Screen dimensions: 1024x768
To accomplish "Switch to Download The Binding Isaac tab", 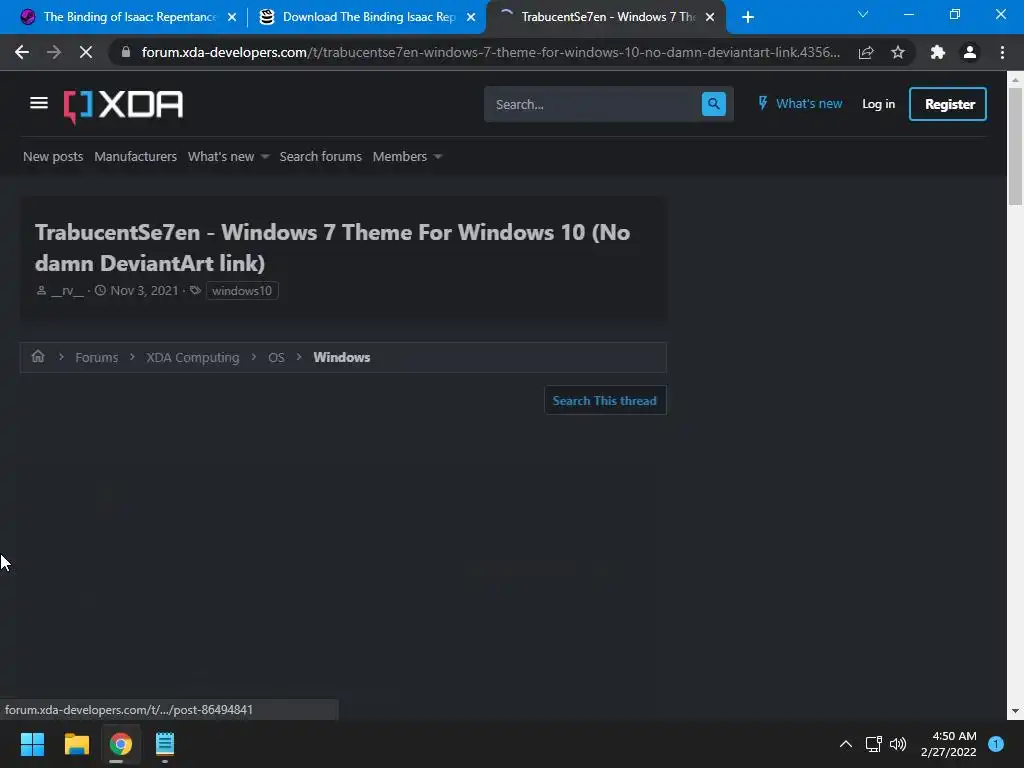I will [x=358, y=17].
